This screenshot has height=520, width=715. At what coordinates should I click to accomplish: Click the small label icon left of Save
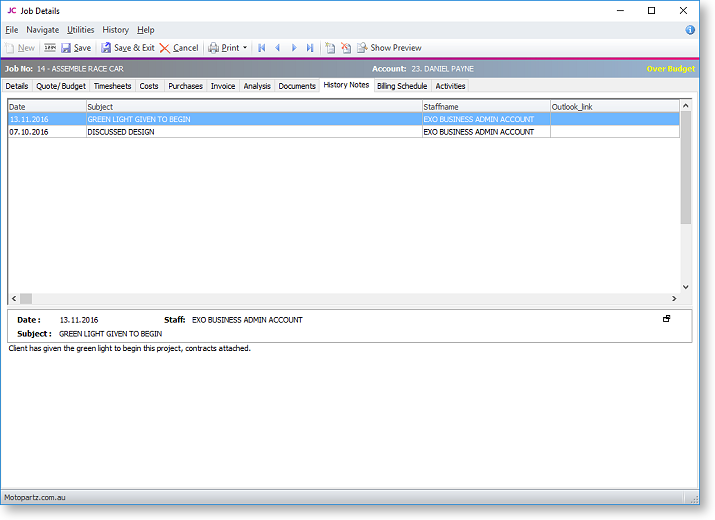50,48
